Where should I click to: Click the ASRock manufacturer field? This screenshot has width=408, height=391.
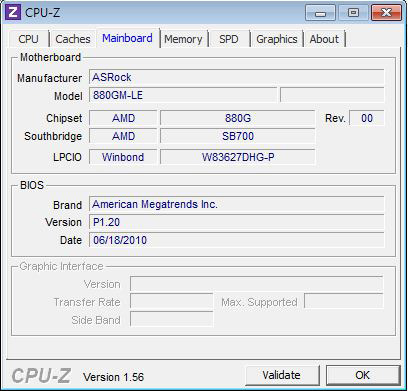tap(236, 77)
